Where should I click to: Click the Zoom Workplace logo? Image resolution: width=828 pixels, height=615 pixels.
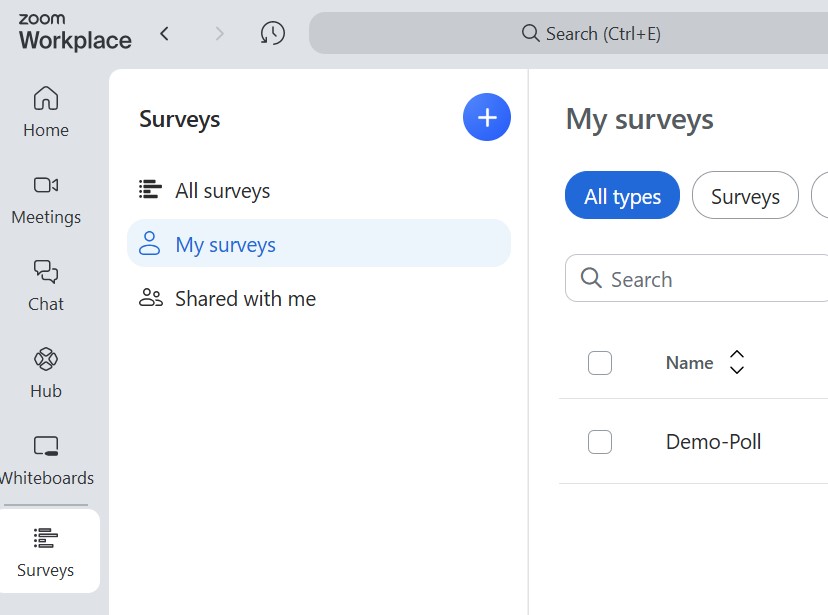[75, 32]
